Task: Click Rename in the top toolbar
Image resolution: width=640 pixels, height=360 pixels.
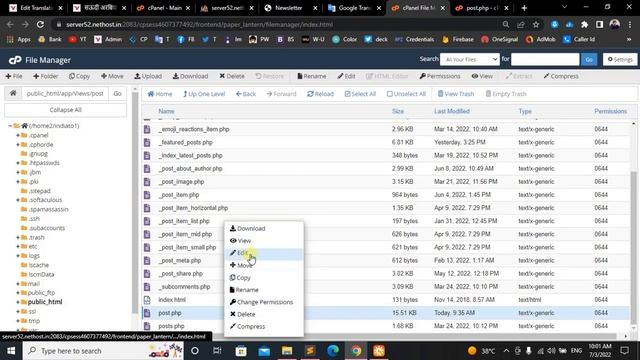Action: 312,76
